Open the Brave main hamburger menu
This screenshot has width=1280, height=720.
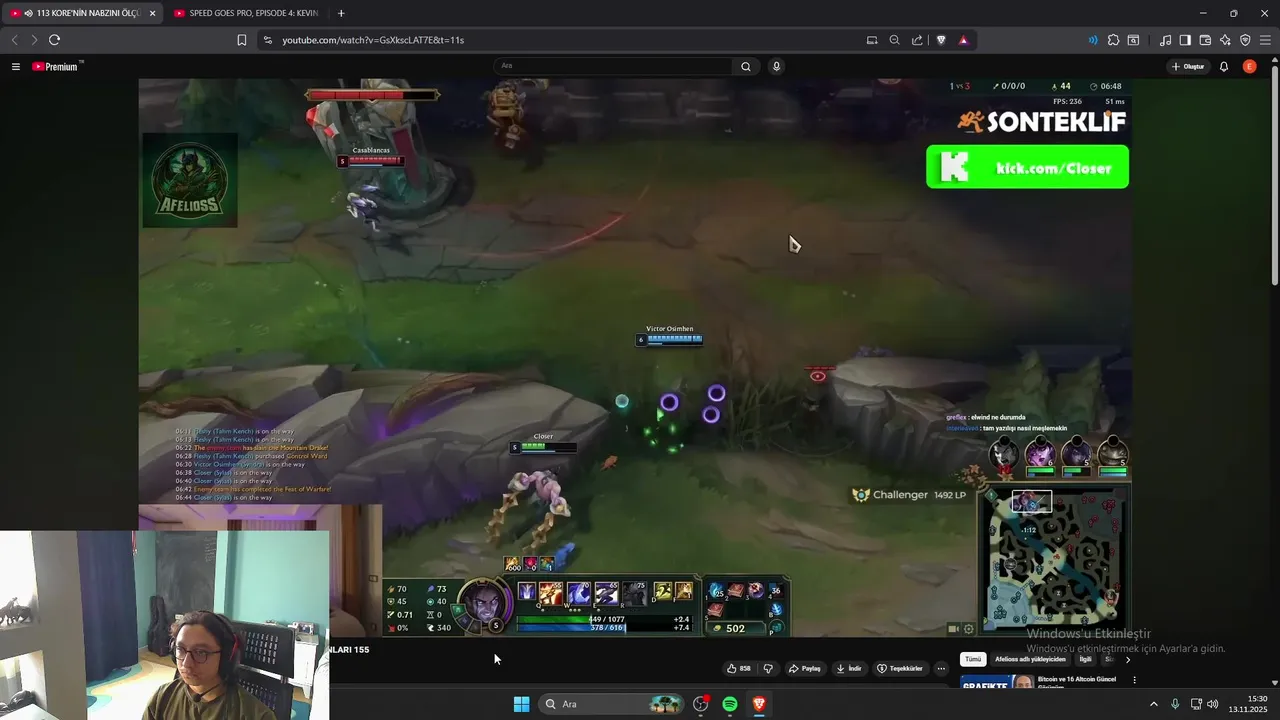1265,40
